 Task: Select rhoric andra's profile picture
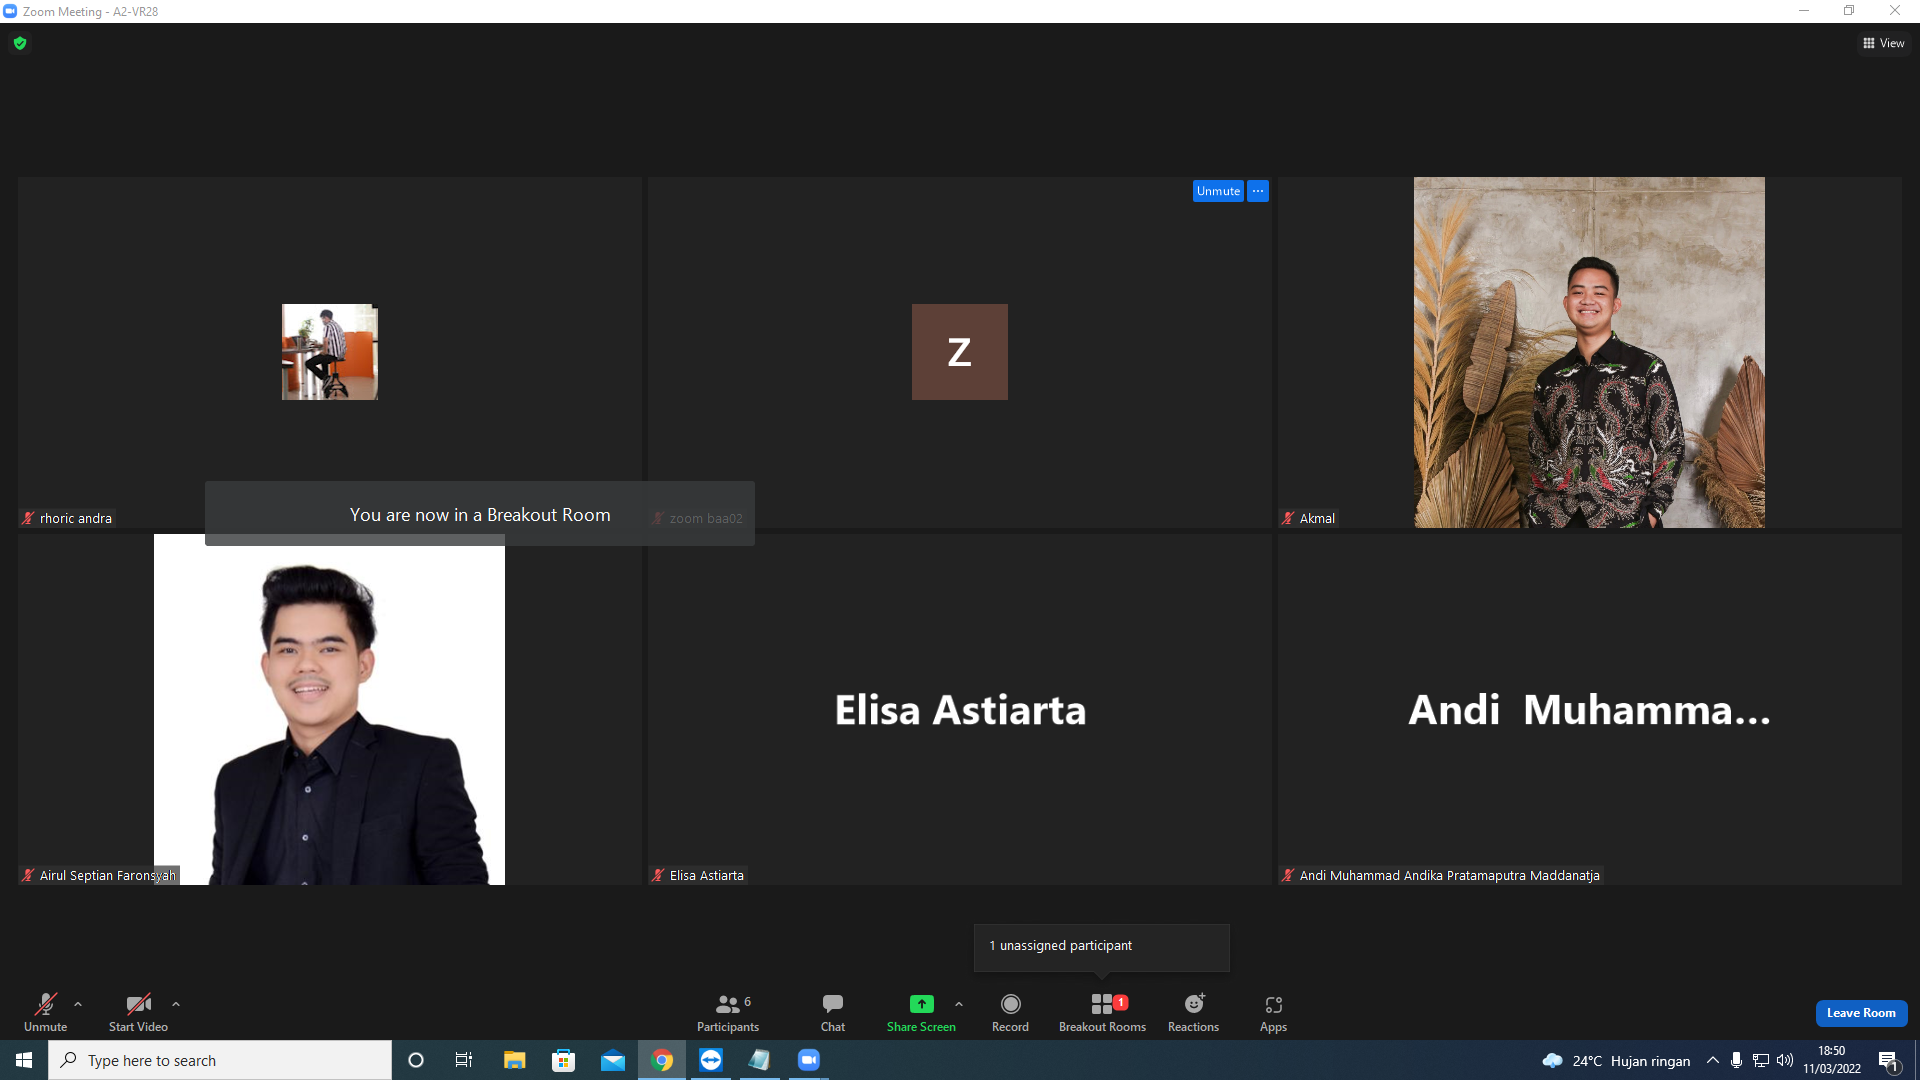(x=330, y=352)
